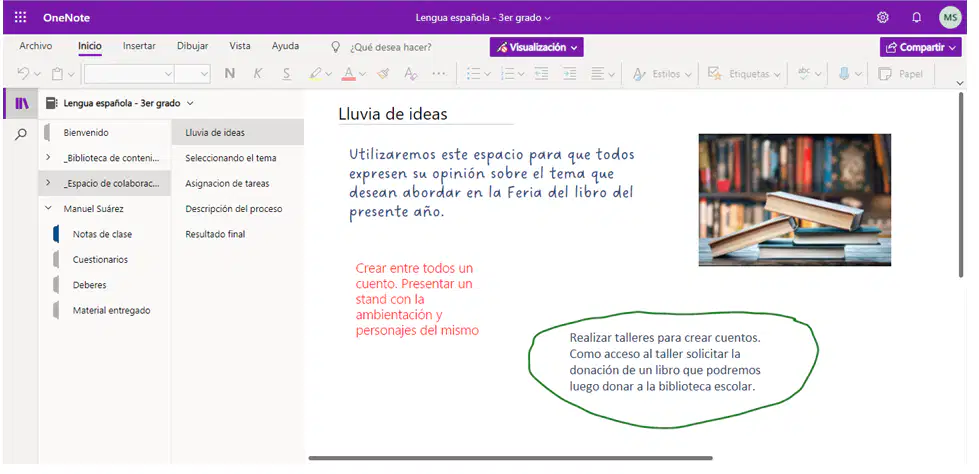Expand the _Espacio de colaboración section group
This screenshot has height=474, width=979.
[48, 184]
